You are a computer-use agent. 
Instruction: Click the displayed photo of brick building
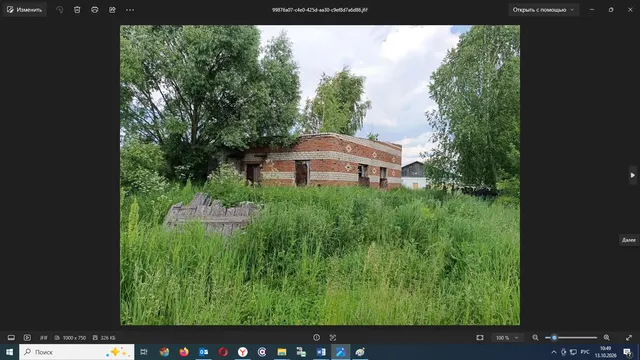tap(320, 175)
